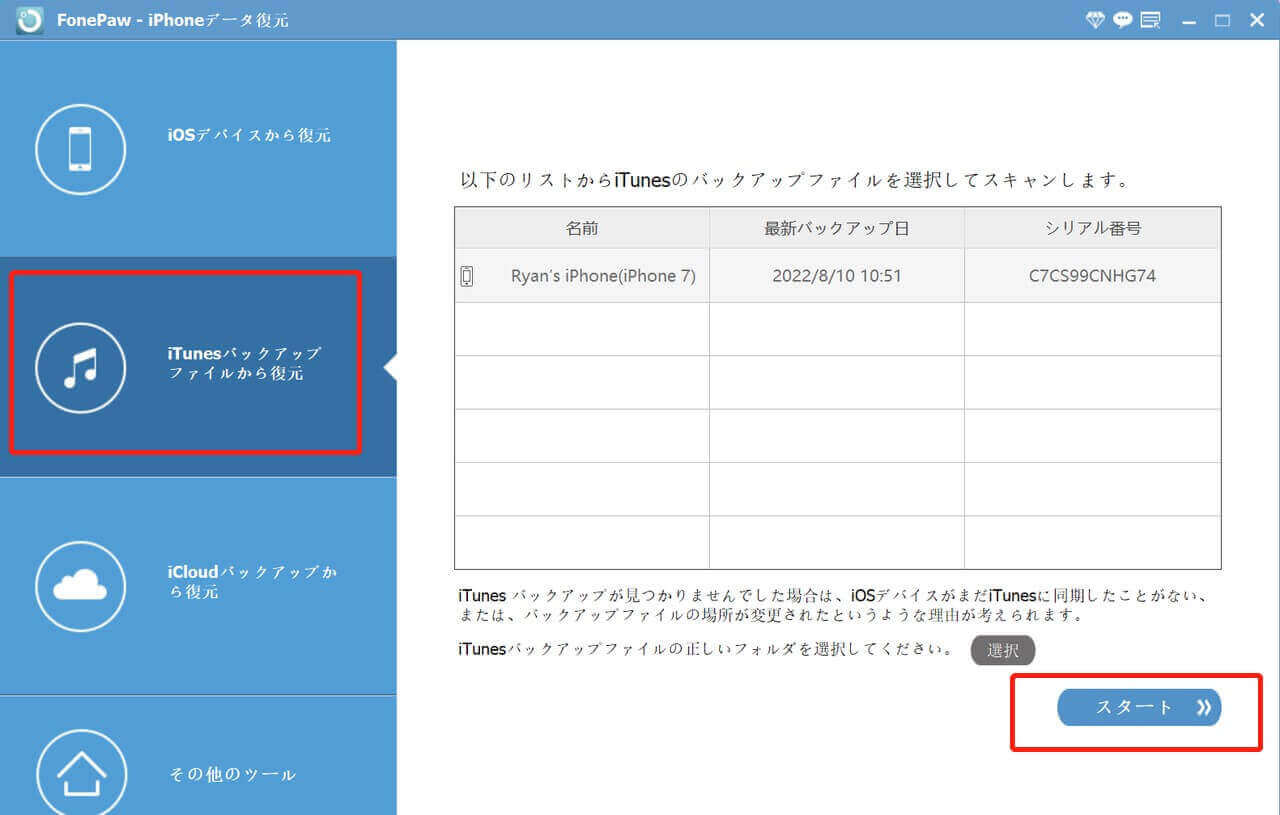Open the title bar menu list icon
The image size is (1280, 815).
click(1150, 20)
